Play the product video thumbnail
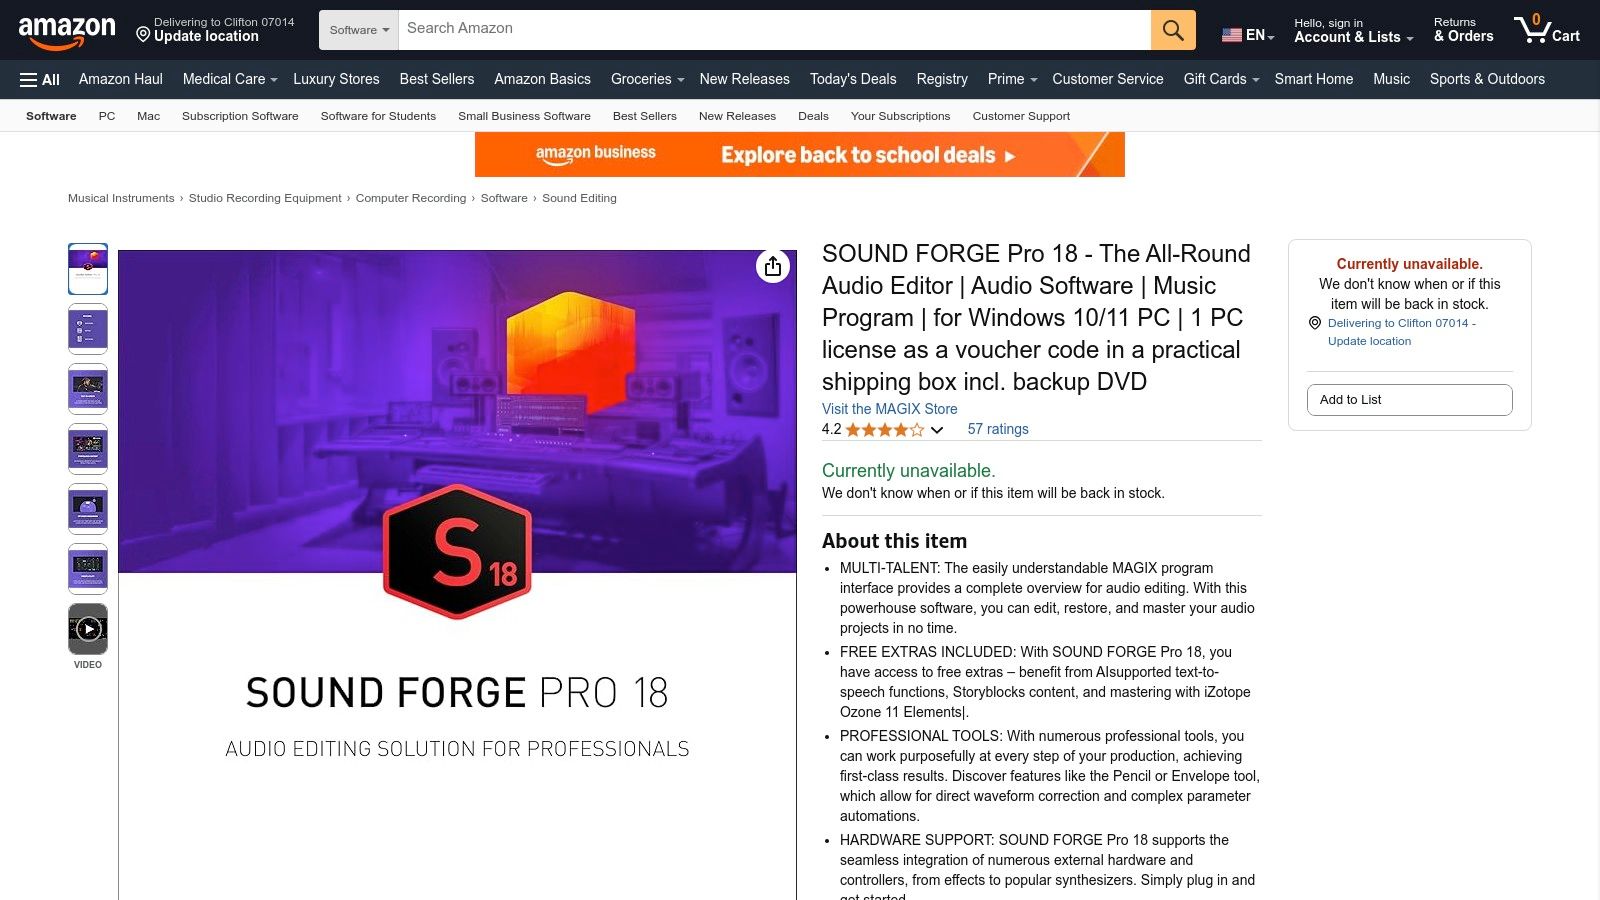Image resolution: width=1600 pixels, height=900 pixels. point(88,629)
